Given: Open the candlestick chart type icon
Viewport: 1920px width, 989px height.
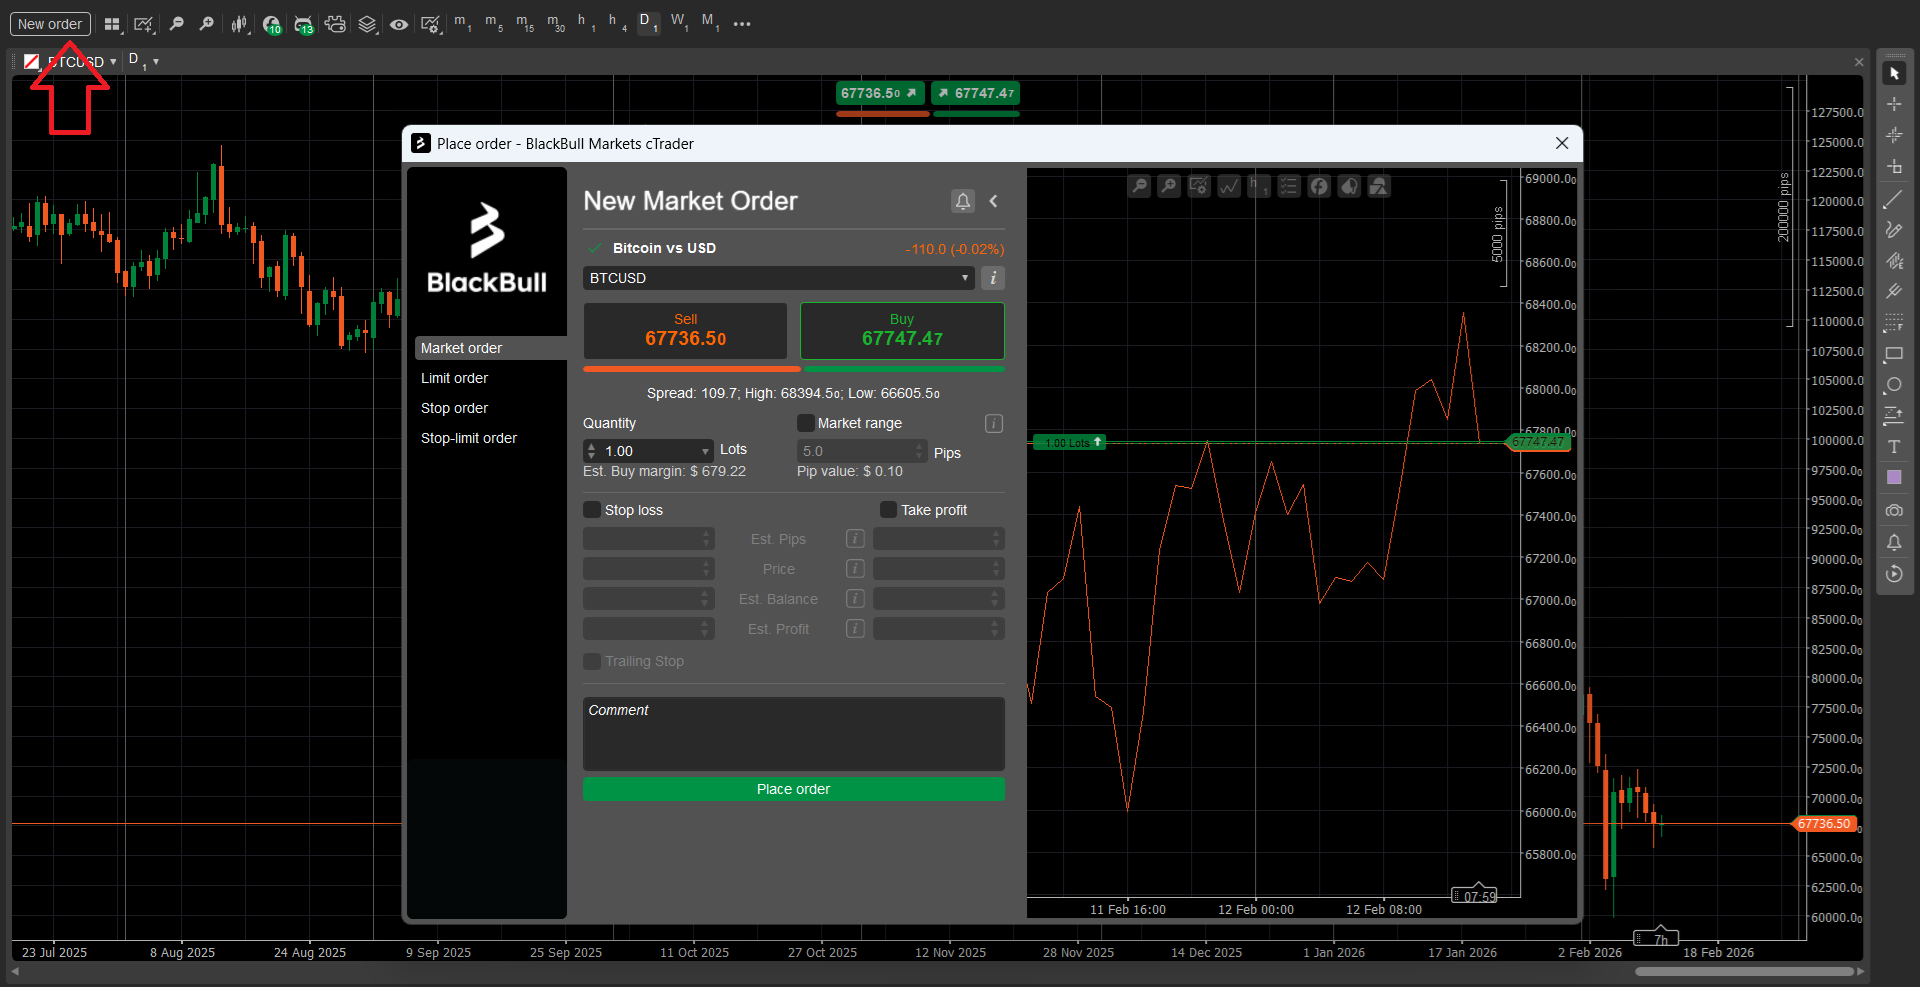Looking at the screenshot, I should (x=239, y=24).
